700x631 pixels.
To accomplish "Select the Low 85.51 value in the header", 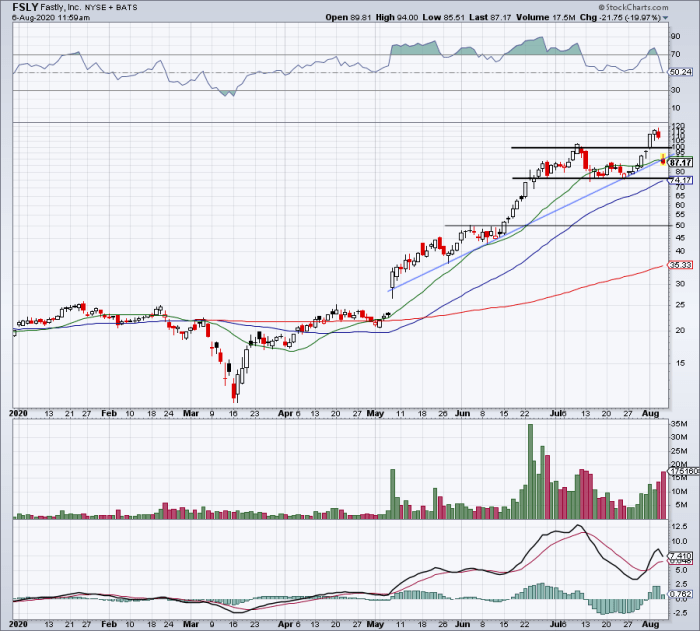I will tap(443, 17).
